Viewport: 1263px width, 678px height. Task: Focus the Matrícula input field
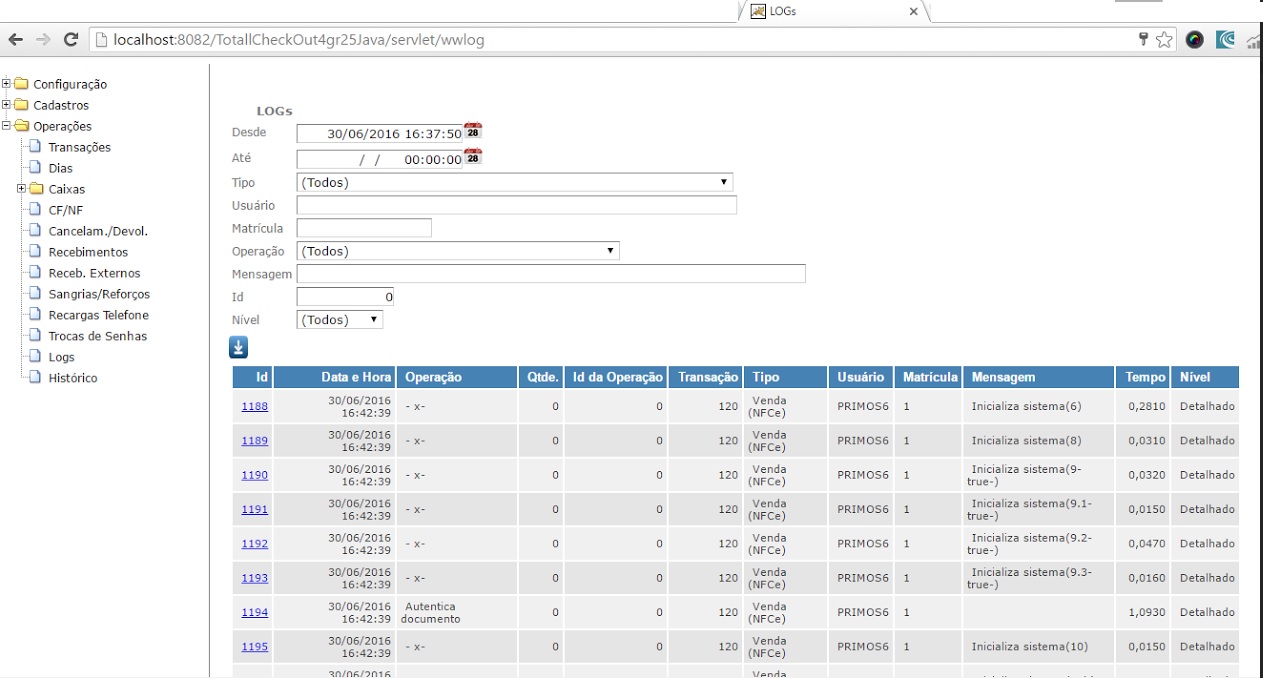pos(364,228)
